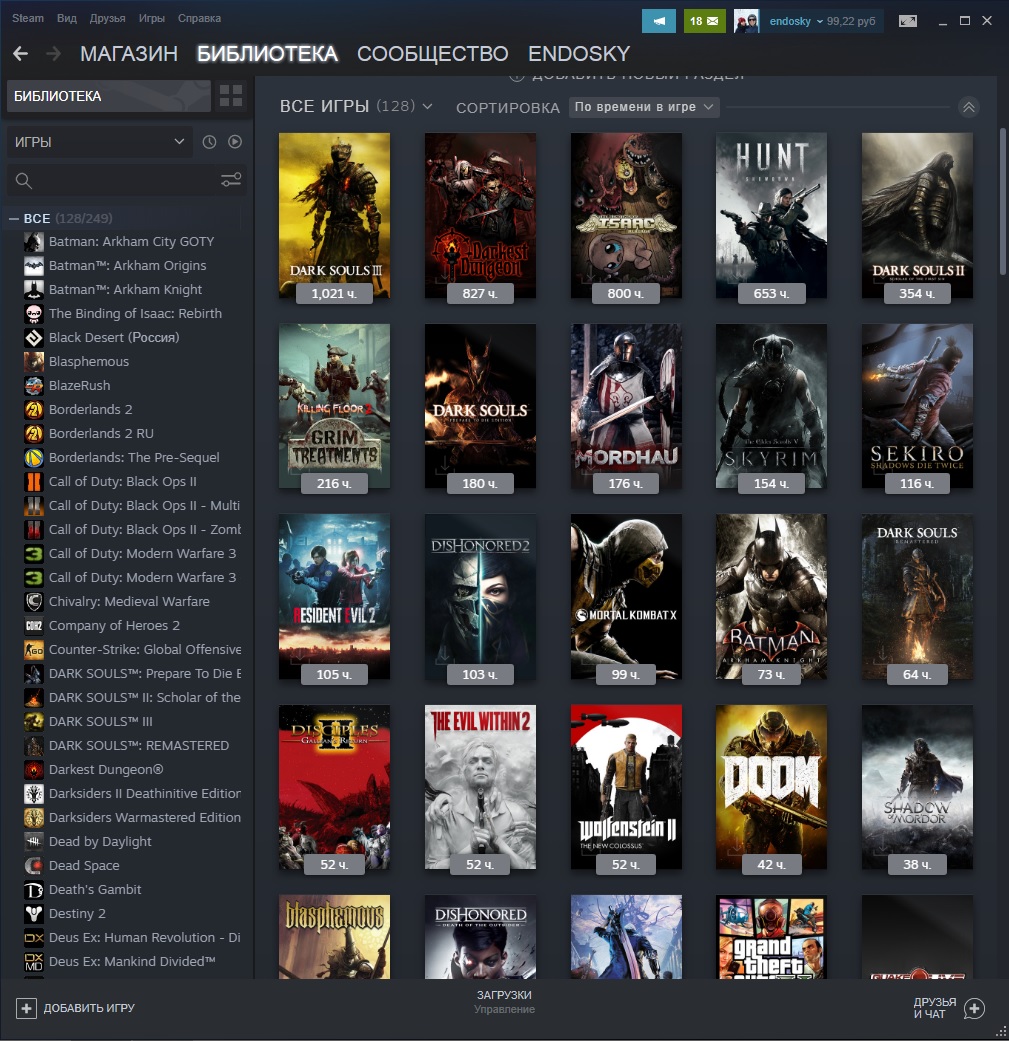Click the plus icon for Add Game
The image size is (1009, 1041).
pos(26,1008)
